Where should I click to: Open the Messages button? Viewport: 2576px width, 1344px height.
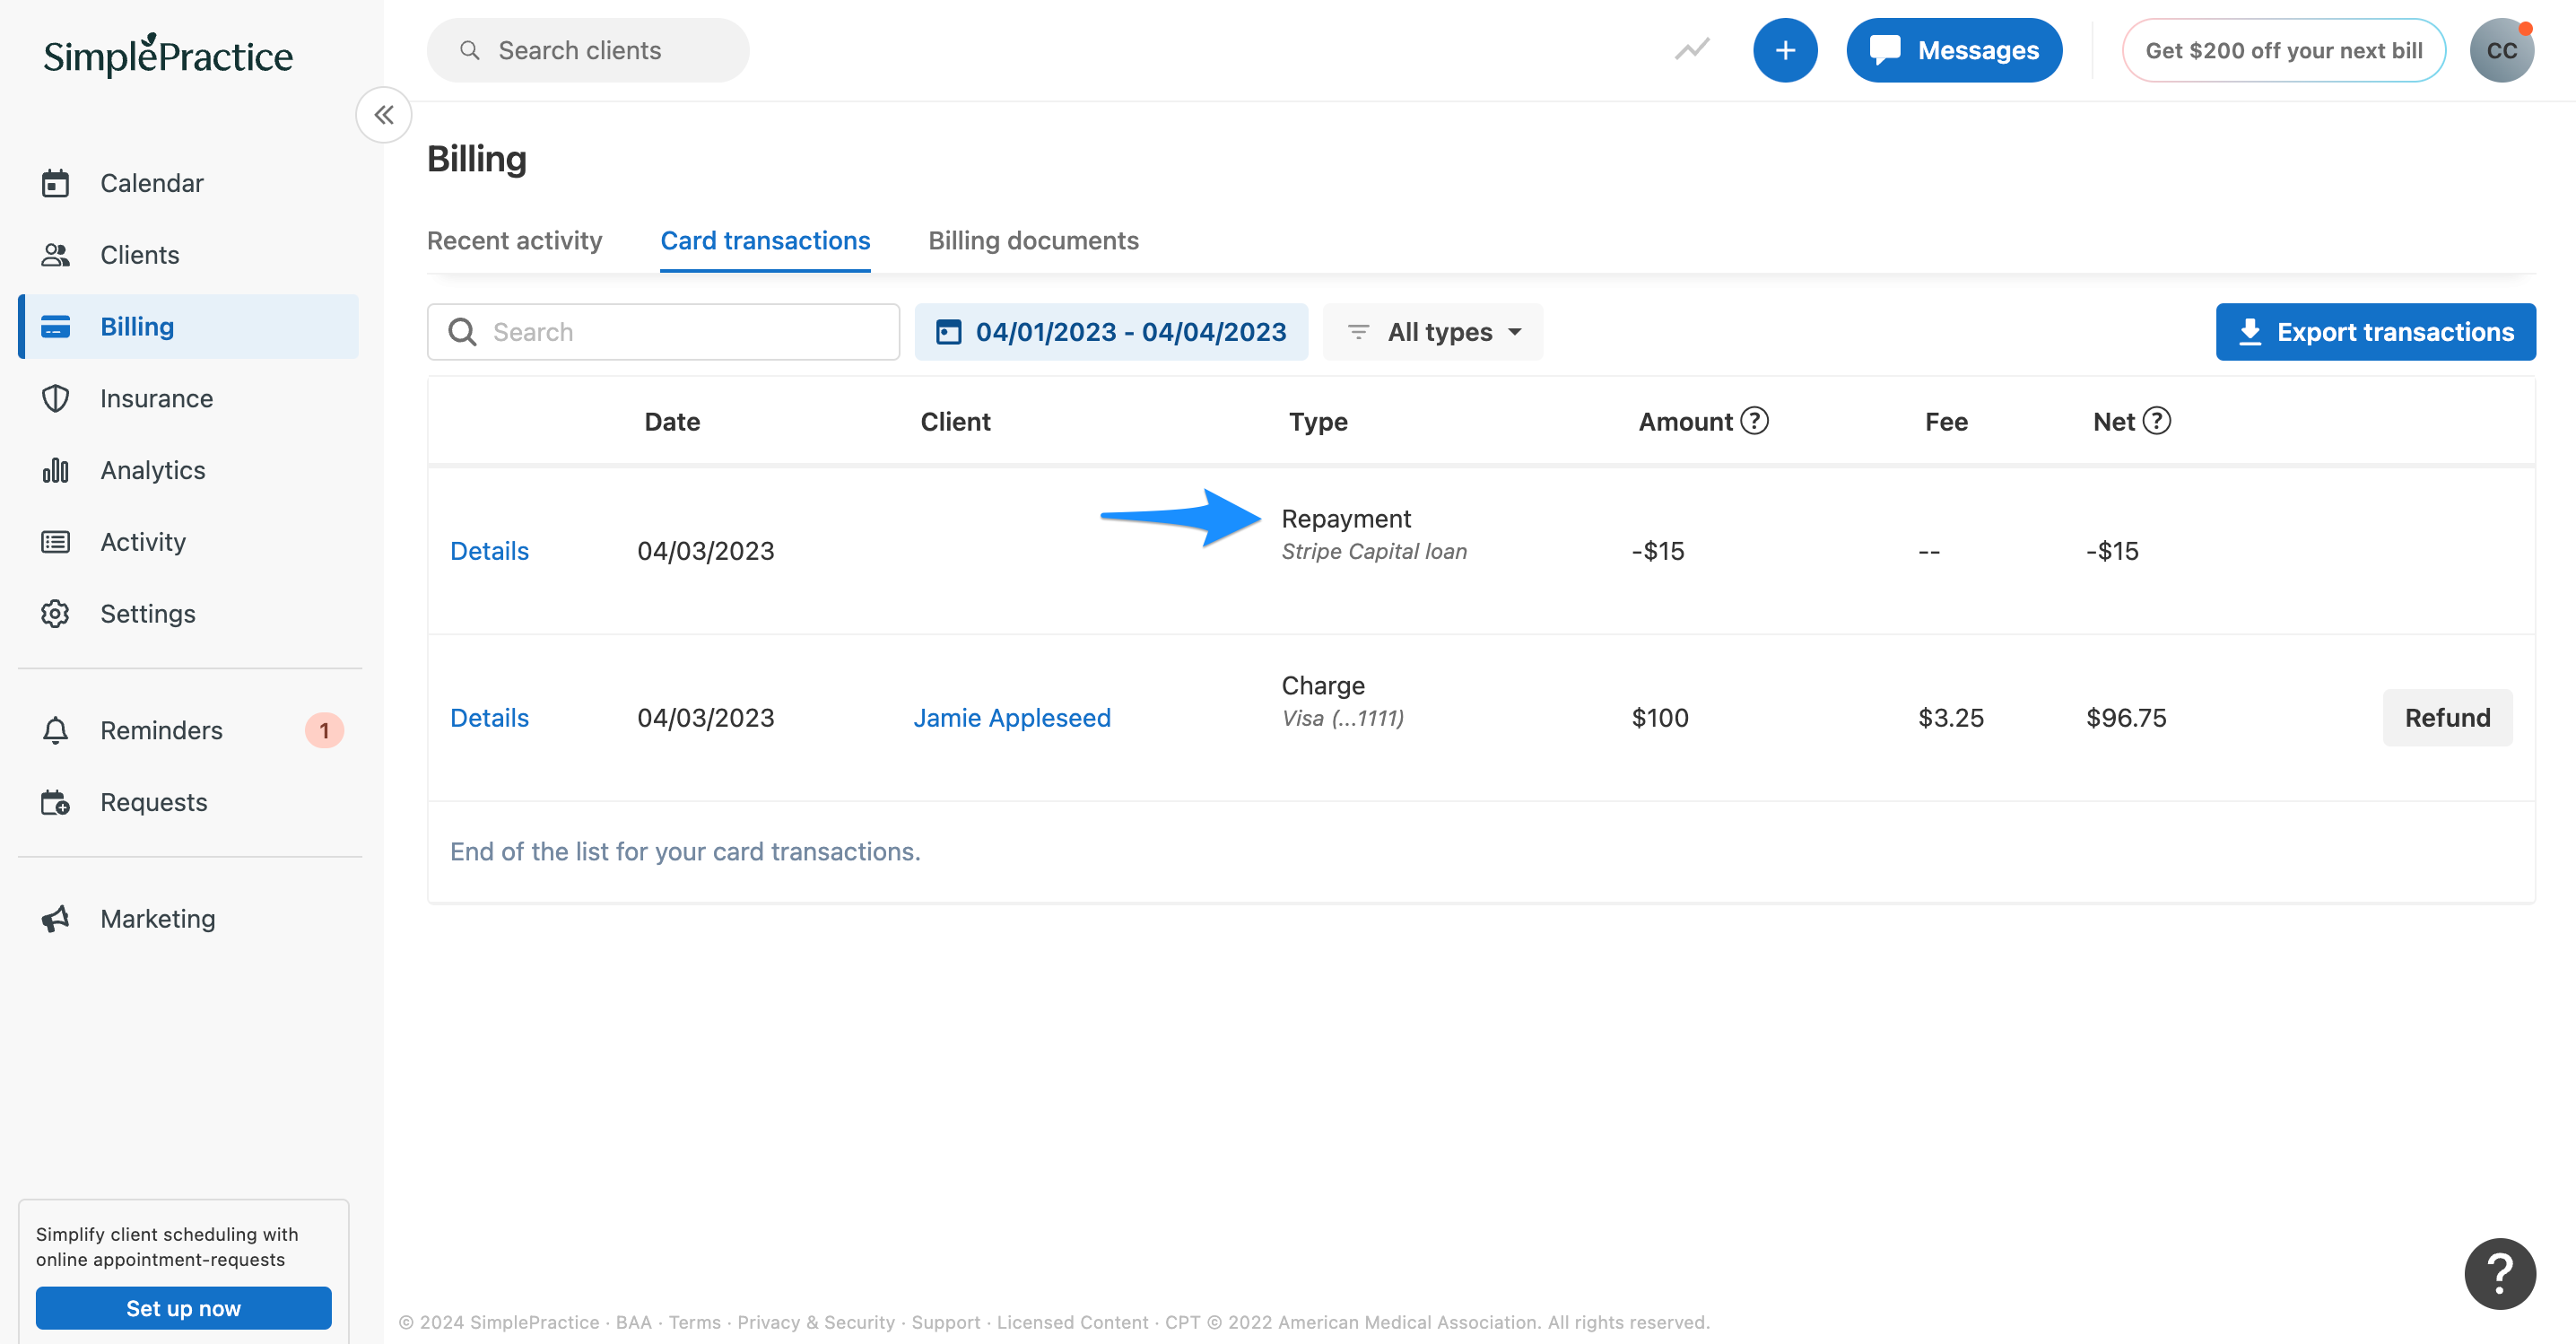pos(1953,50)
